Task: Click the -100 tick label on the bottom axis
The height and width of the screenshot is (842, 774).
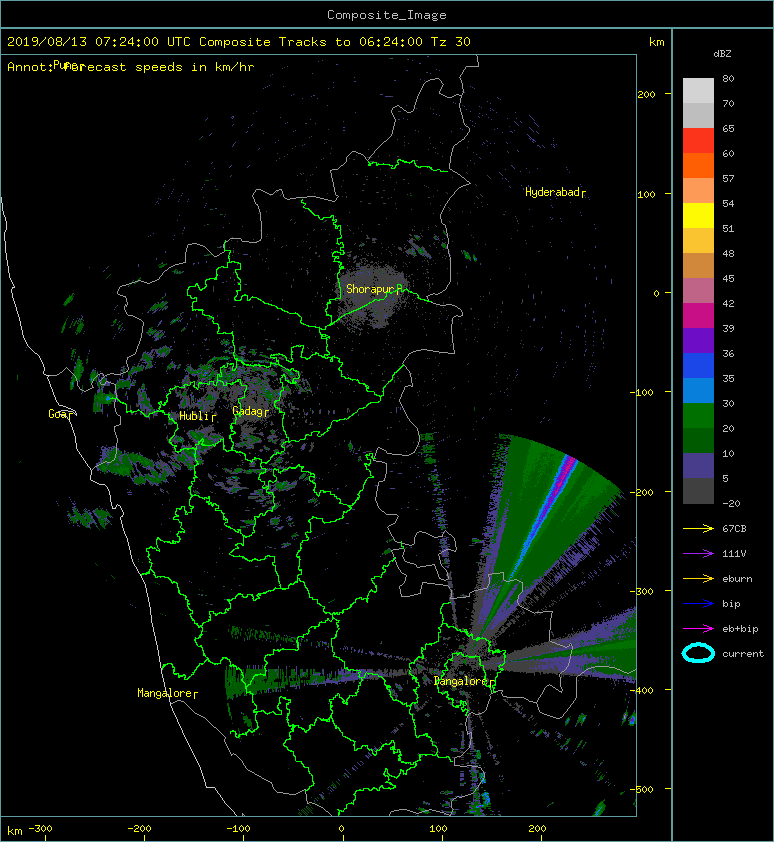Action: [238, 829]
